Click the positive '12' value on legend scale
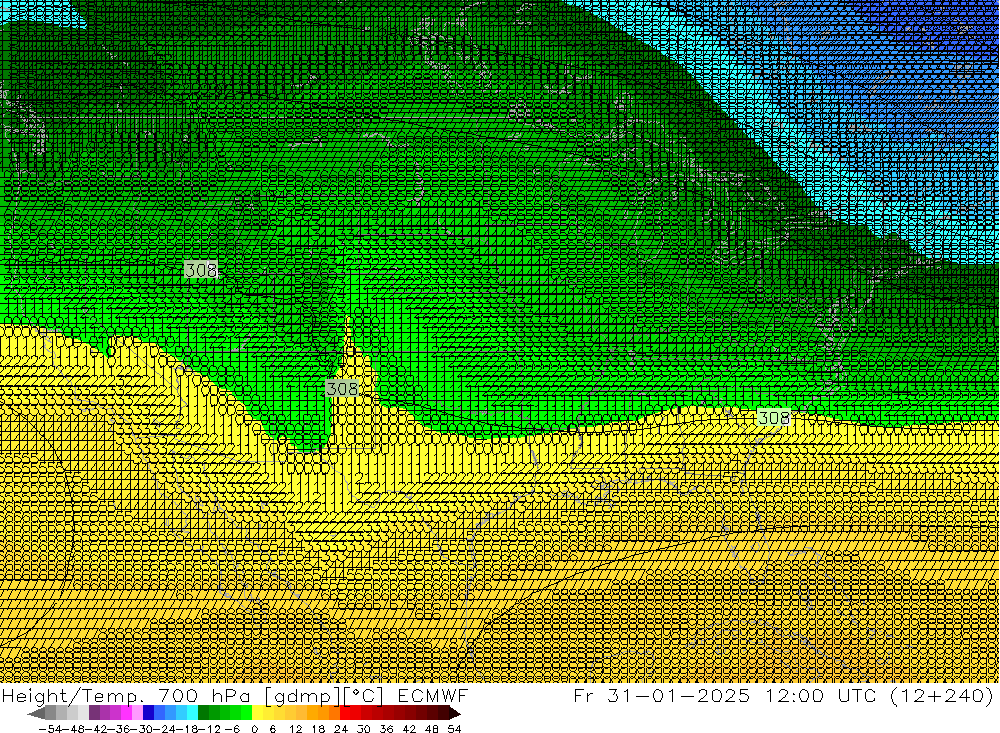The image size is (1000, 733). tap(295, 729)
